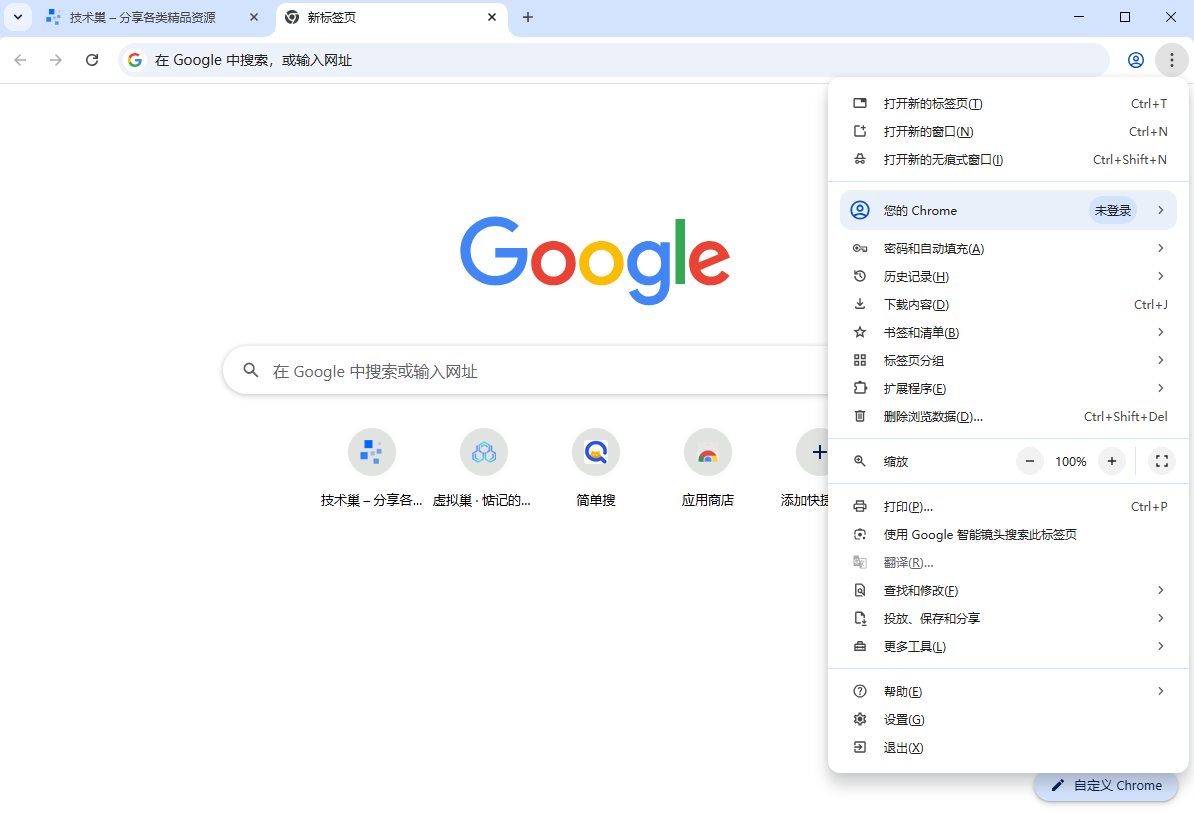Open a new tab with the plus button
The height and width of the screenshot is (813, 1194).
click(x=528, y=17)
